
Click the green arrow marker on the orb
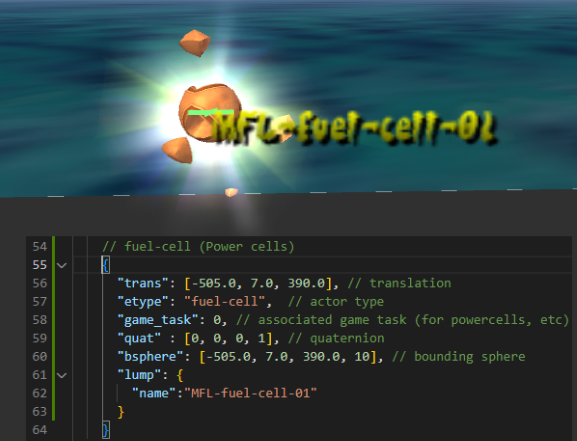click(x=211, y=112)
